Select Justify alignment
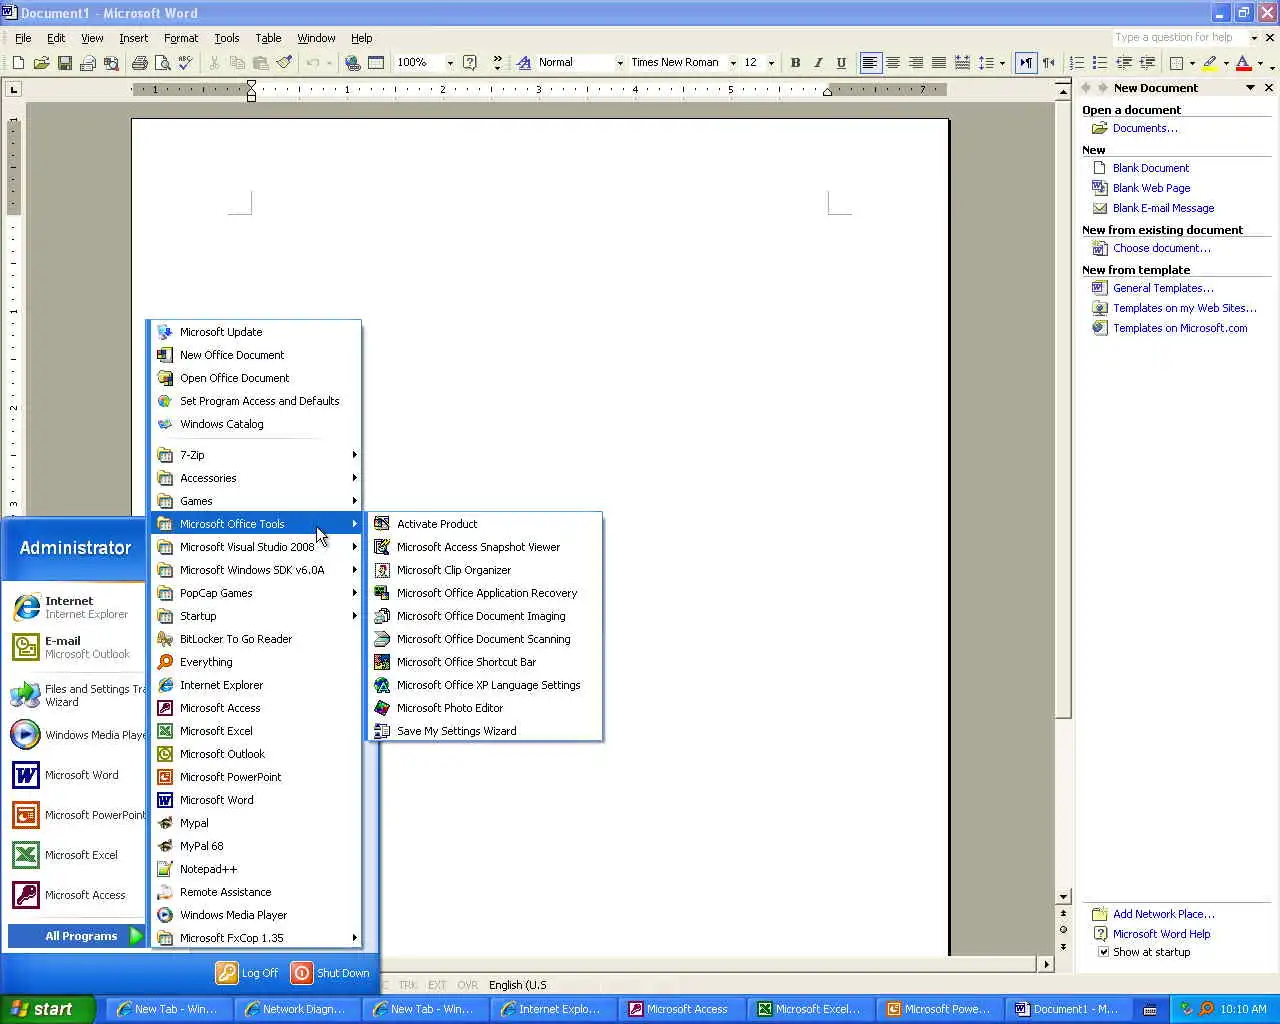The width and height of the screenshot is (1280, 1024). click(x=939, y=63)
